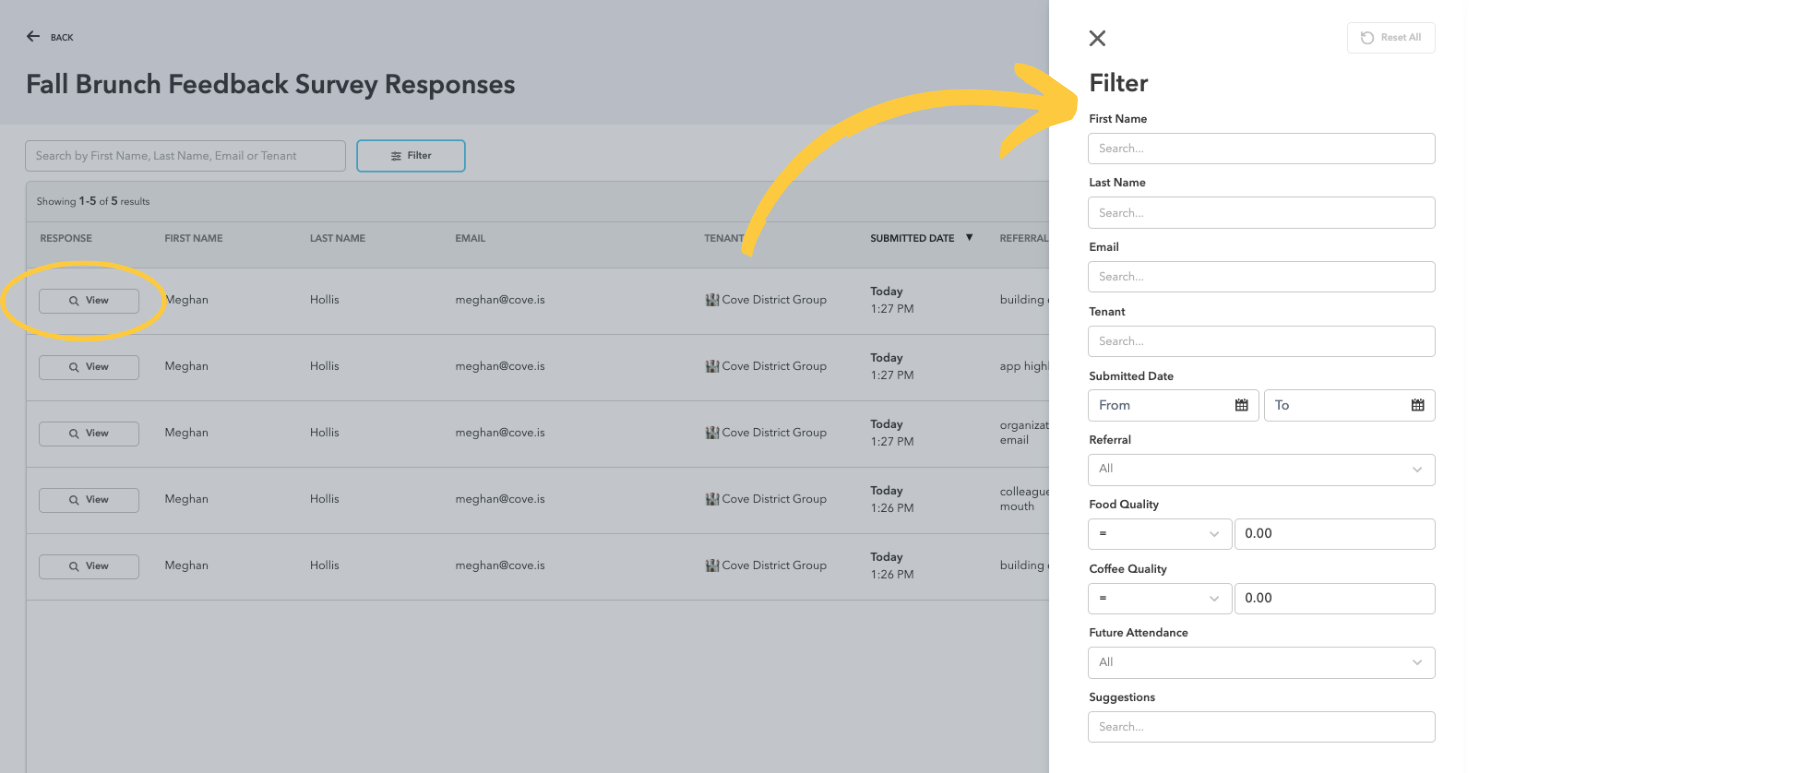Click the main search by name field
The height and width of the screenshot is (773, 1801).
click(x=185, y=156)
